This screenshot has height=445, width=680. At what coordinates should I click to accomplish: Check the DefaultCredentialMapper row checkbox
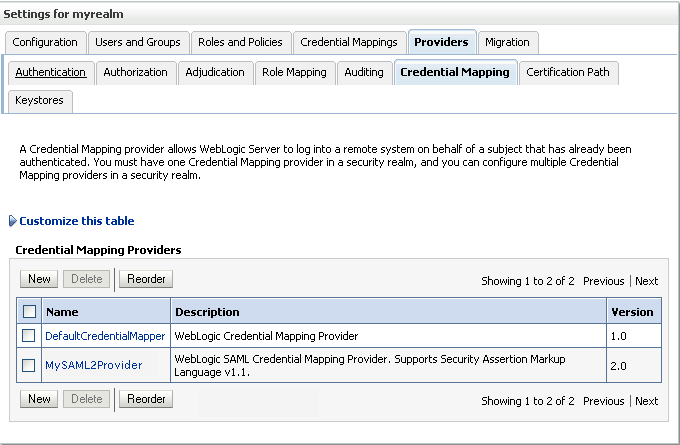click(29, 335)
